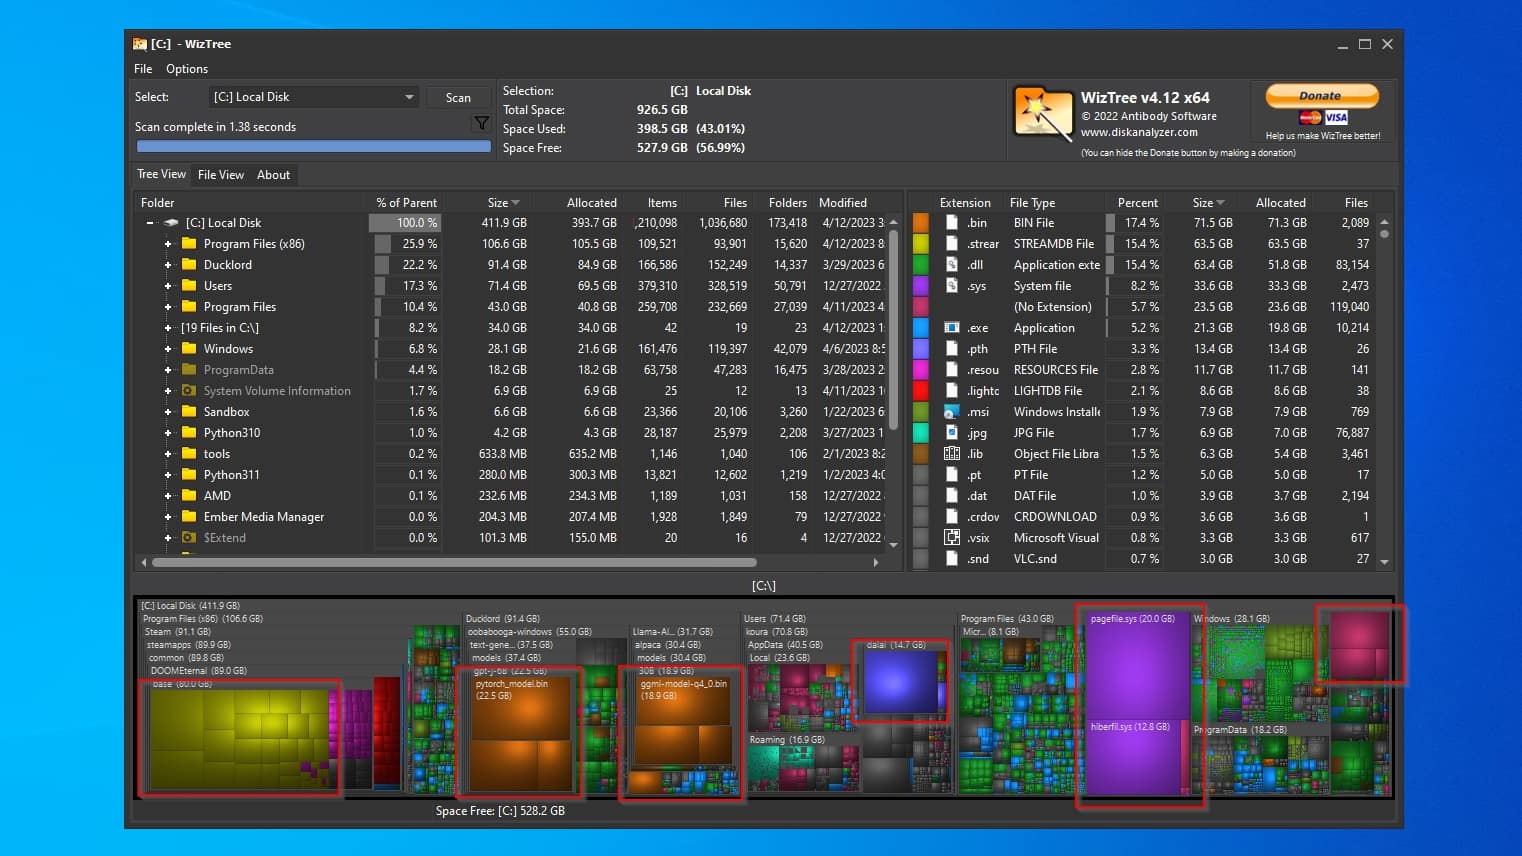This screenshot has width=1522, height=856.
Task: Sort file types by Percent column header
Action: pos(1138,202)
